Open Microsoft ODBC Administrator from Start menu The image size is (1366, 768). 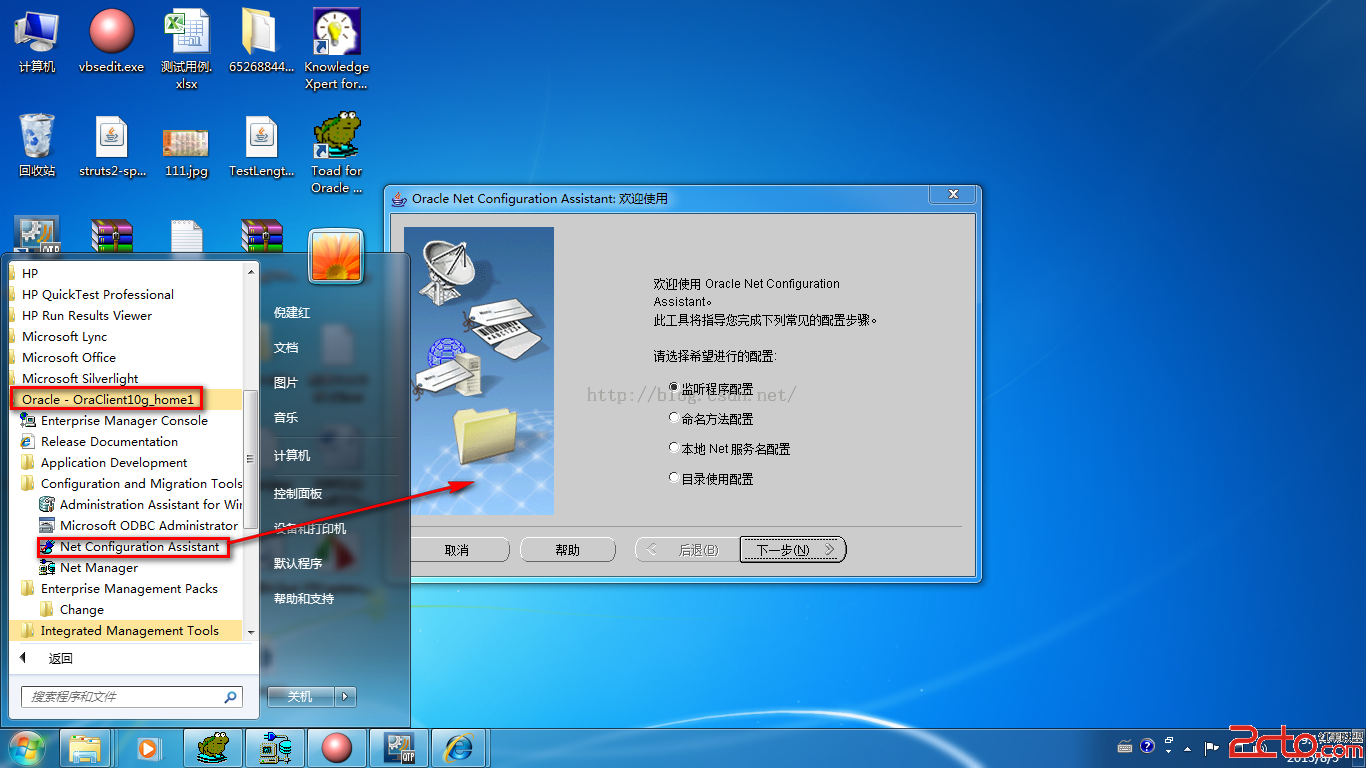click(x=138, y=525)
